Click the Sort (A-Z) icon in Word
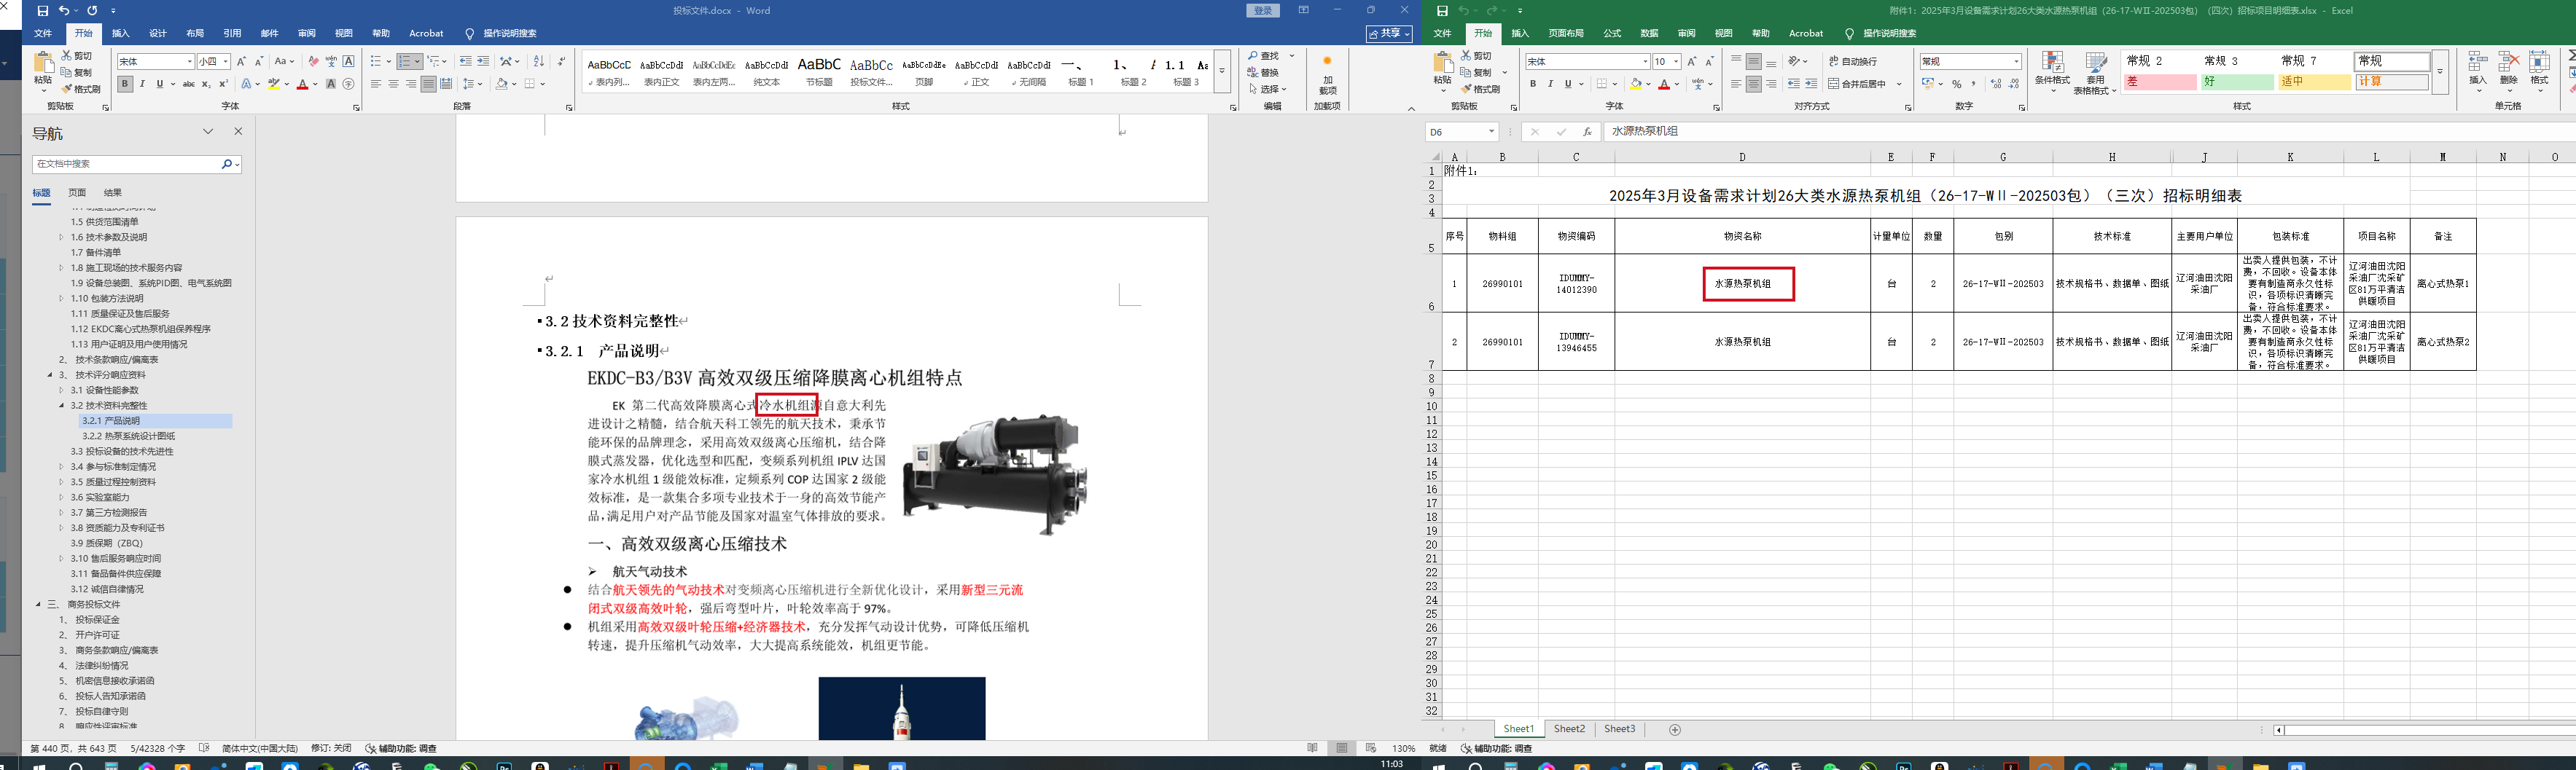 point(538,62)
